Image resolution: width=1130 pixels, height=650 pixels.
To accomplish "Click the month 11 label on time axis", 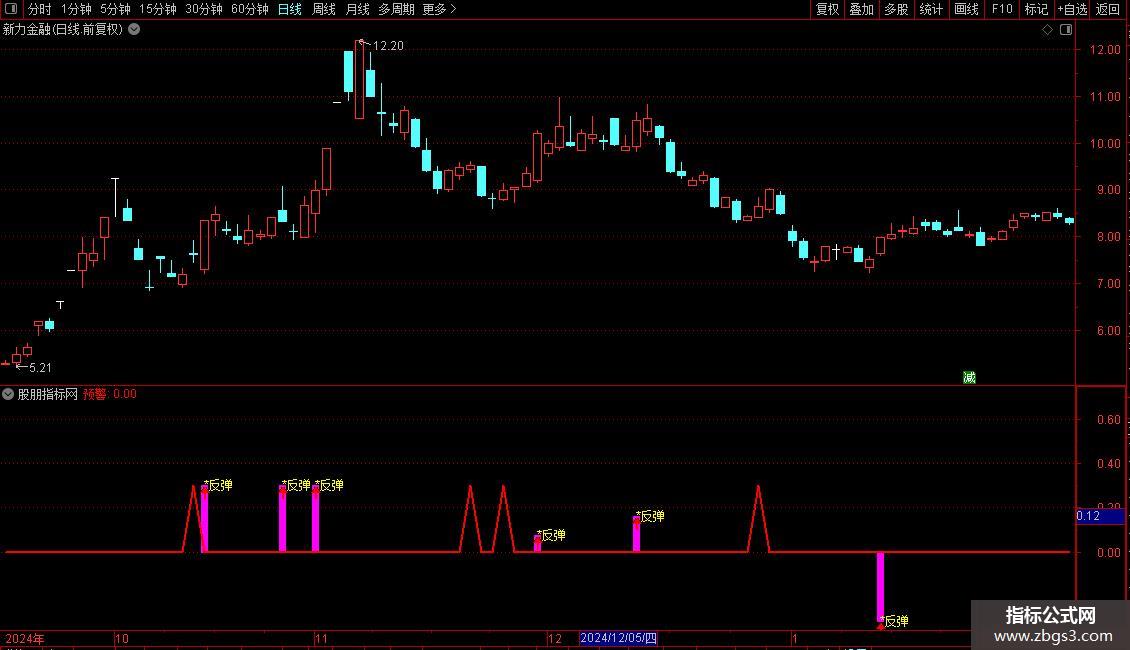I will point(321,638).
